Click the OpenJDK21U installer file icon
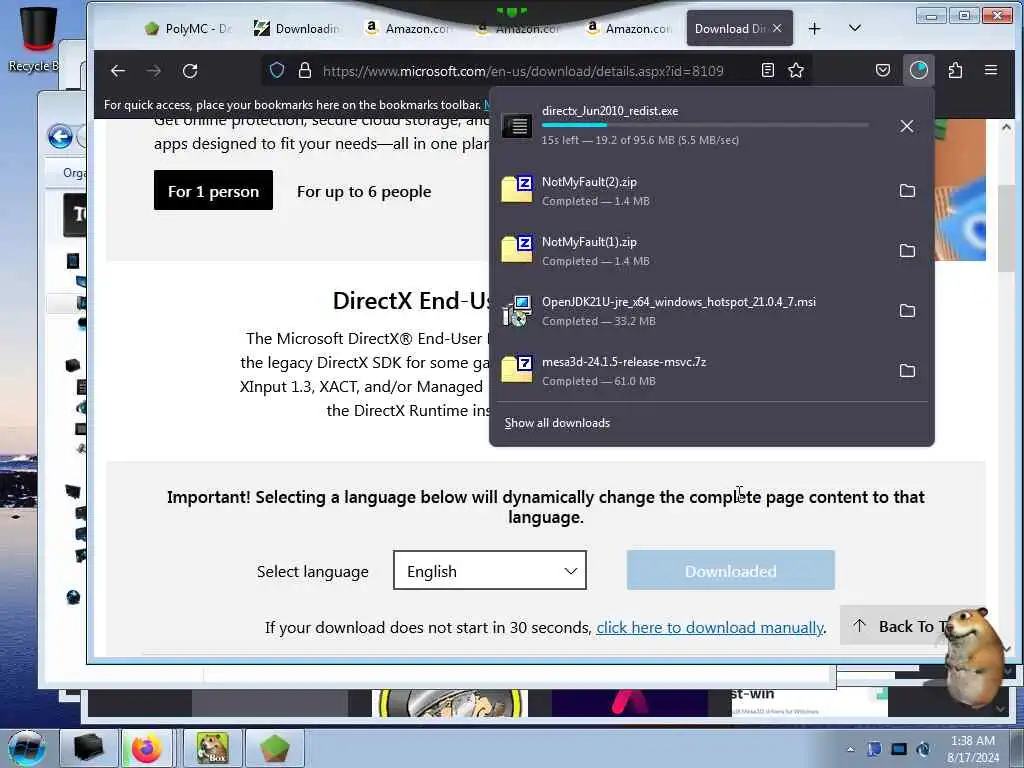 (x=517, y=311)
